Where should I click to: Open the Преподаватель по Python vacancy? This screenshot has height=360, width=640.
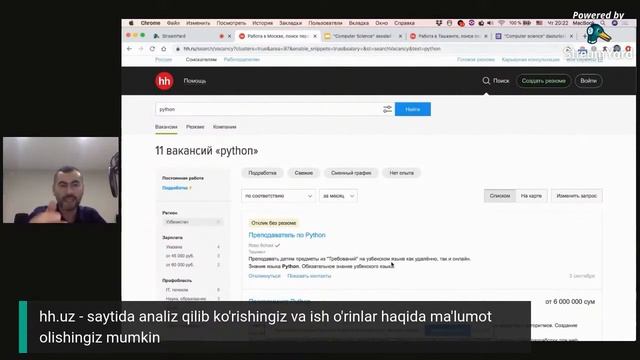(x=287, y=235)
